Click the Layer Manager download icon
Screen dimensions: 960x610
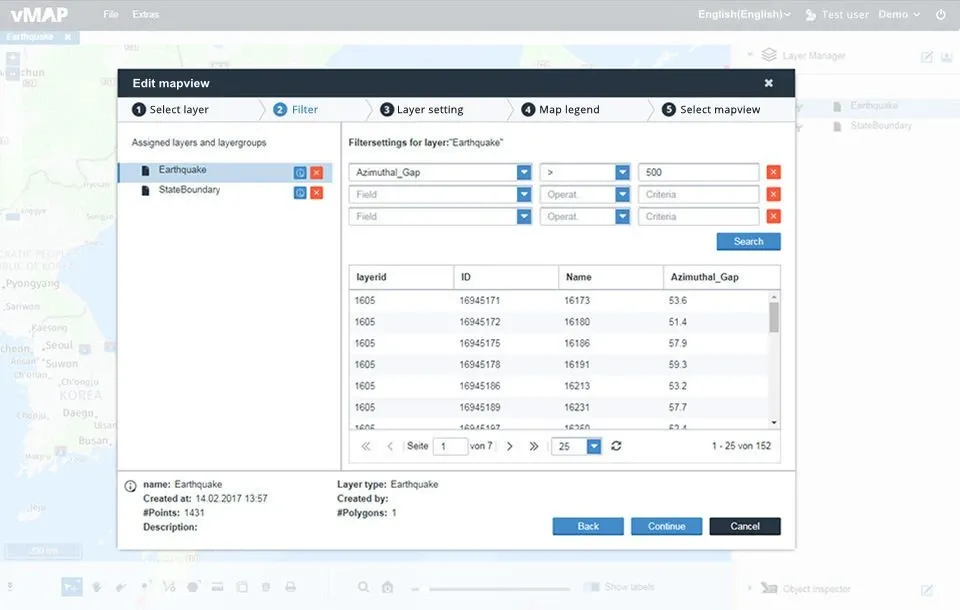coord(947,57)
